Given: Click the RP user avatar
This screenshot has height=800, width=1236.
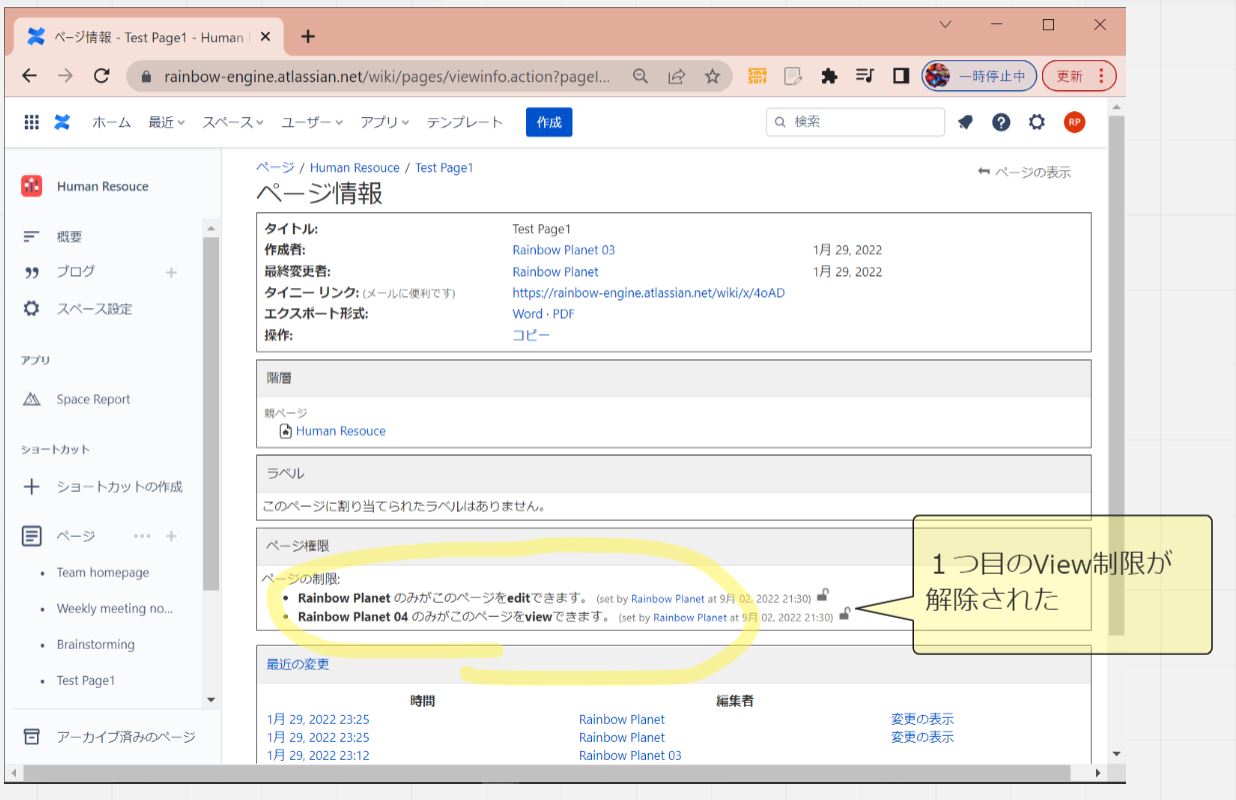Looking at the screenshot, I should tap(1074, 122).
